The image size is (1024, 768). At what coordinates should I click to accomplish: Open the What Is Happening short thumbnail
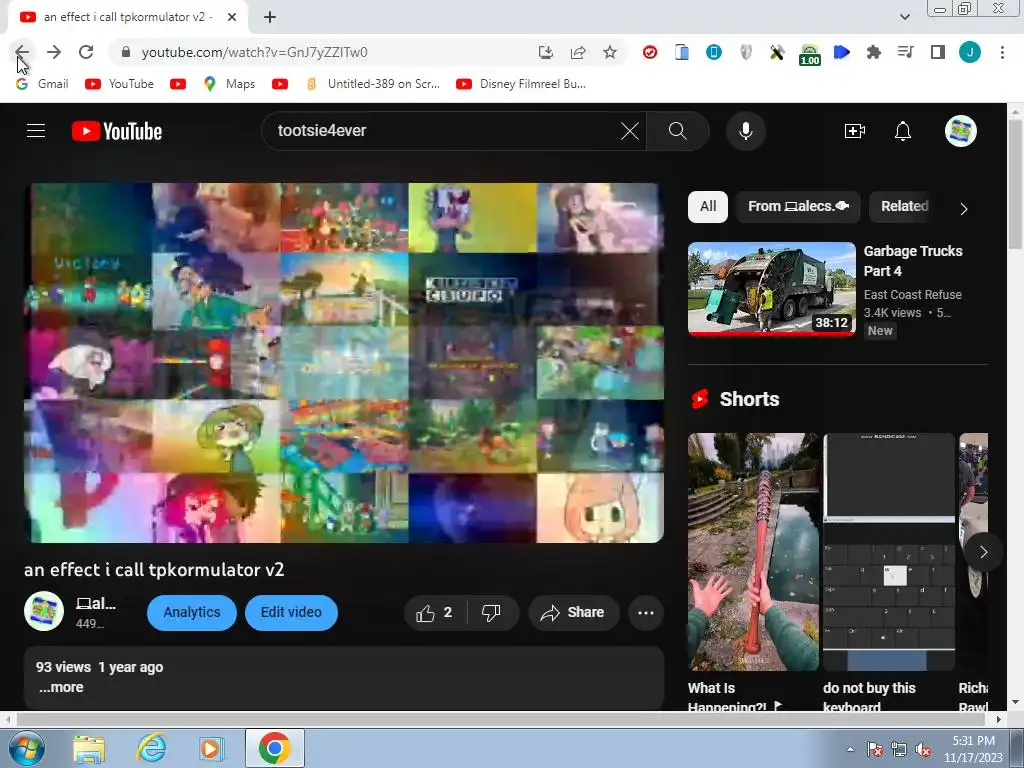tap(753, 552)
